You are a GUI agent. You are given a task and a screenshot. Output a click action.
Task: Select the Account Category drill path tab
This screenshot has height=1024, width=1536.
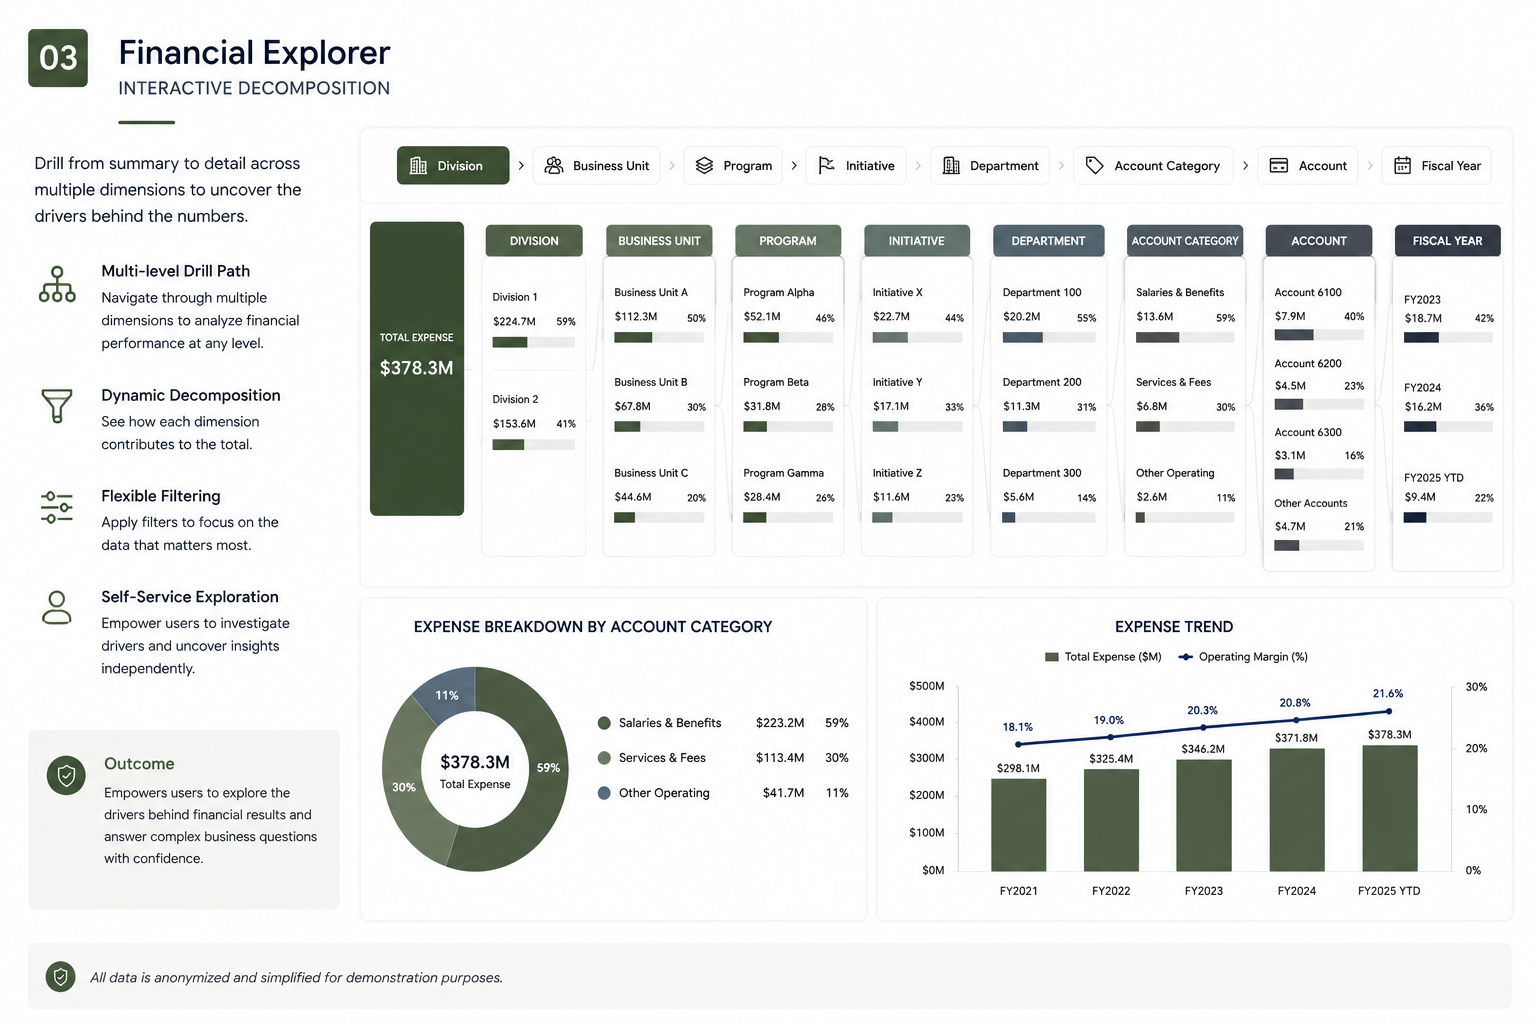tap(1153, 166)
